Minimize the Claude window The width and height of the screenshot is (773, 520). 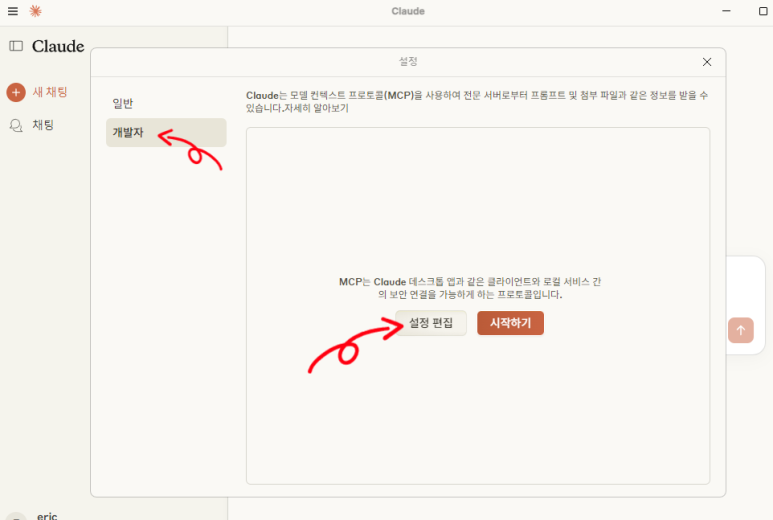726,11
